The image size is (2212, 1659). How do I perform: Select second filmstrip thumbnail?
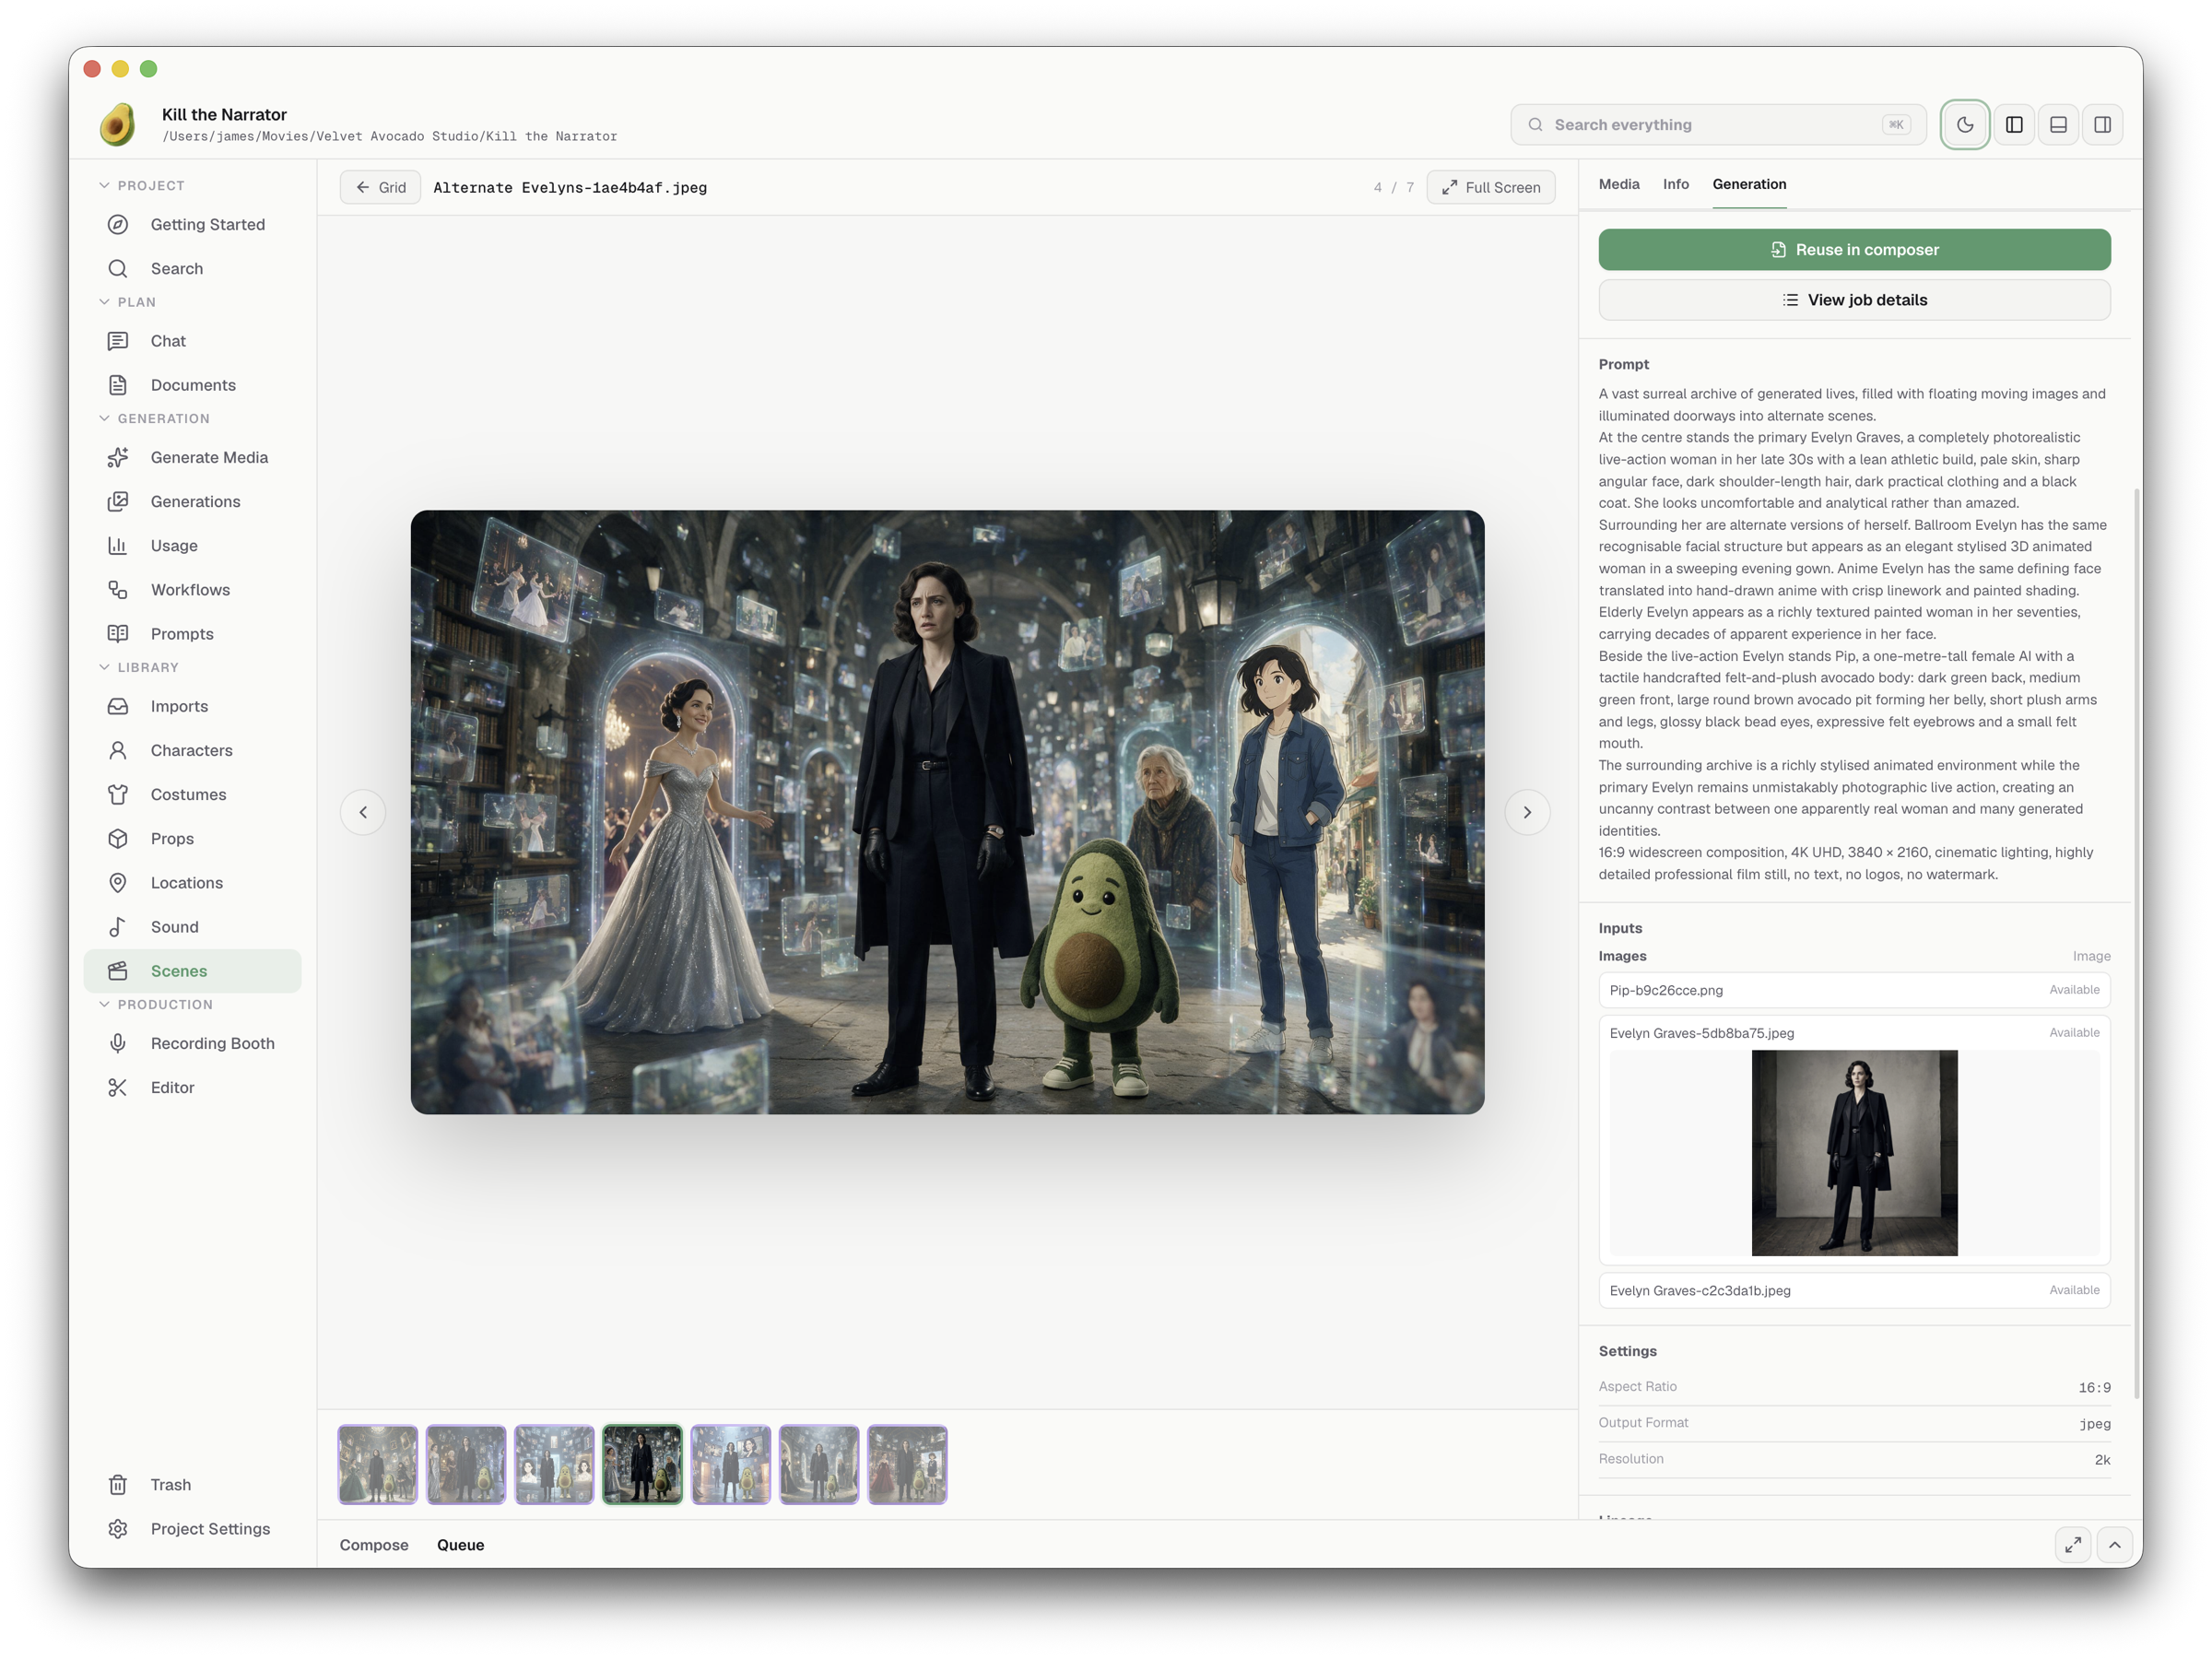466,1464
